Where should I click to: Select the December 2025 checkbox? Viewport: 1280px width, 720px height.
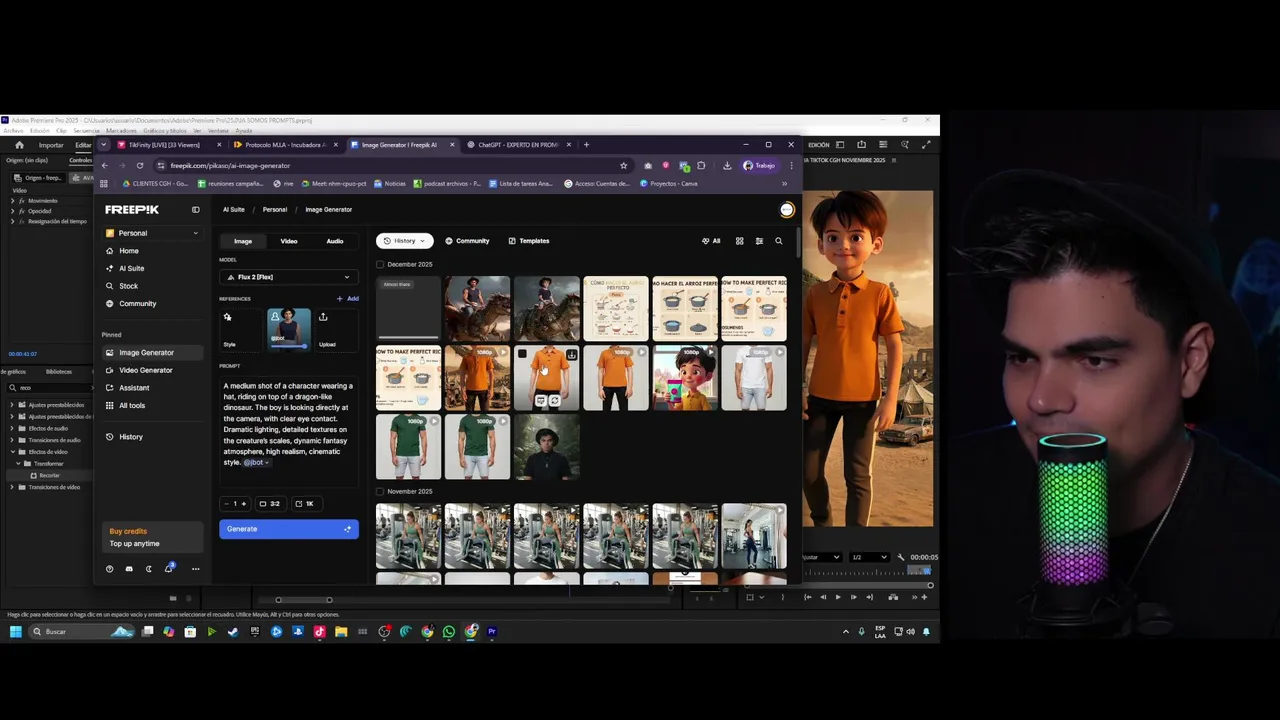pos(380,265)
